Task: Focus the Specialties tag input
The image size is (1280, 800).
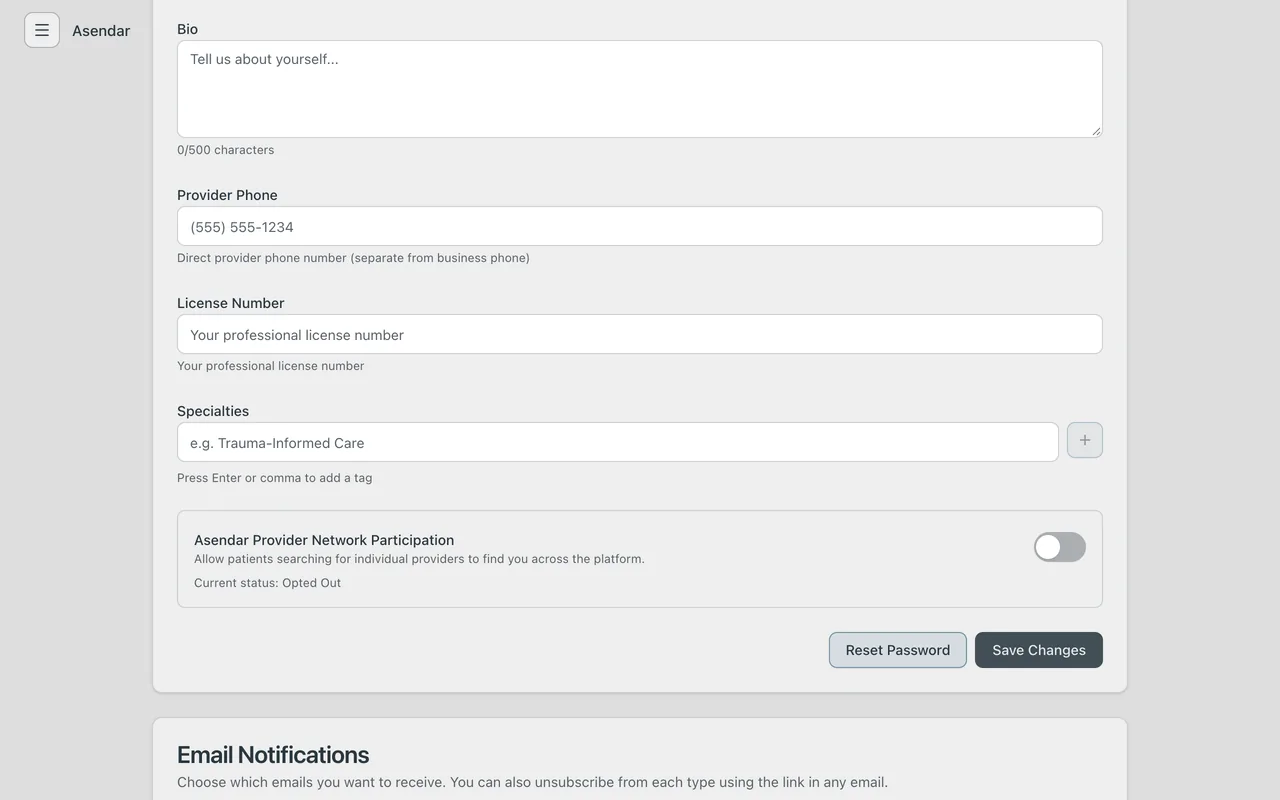Action: (x=618, y=442)
